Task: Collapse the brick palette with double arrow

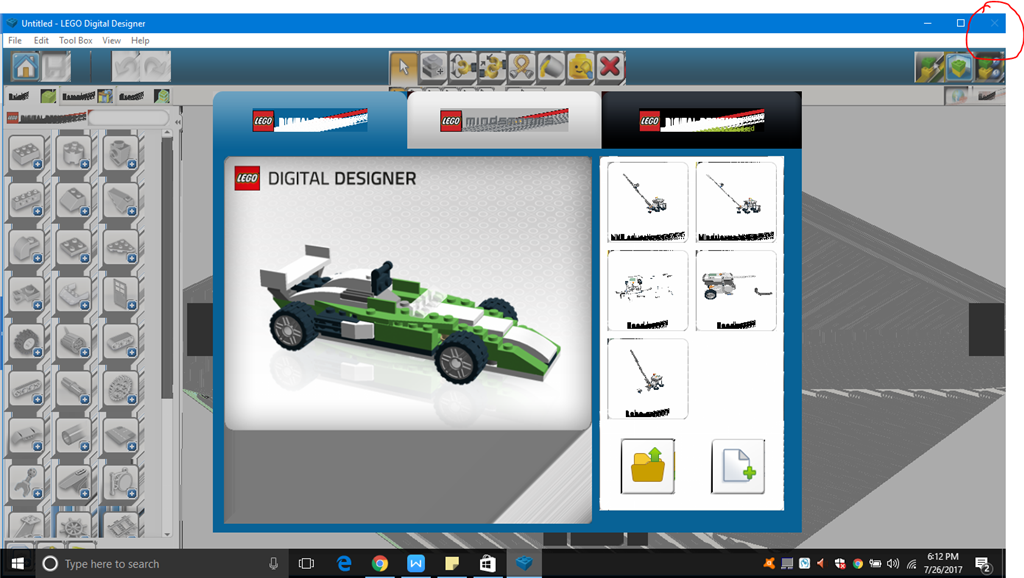Action: 178,121
